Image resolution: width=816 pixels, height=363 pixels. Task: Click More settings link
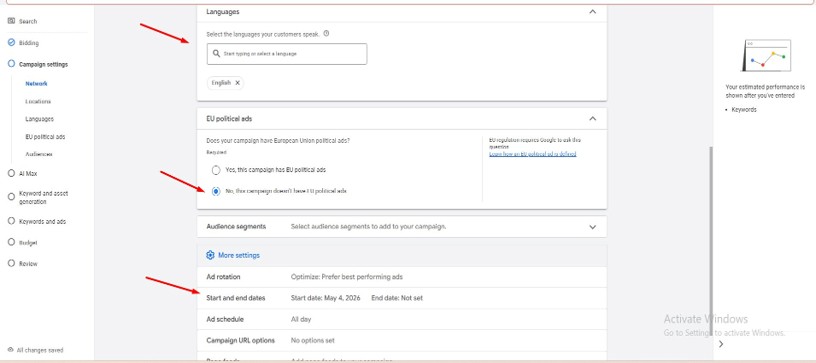coord(239,255)
